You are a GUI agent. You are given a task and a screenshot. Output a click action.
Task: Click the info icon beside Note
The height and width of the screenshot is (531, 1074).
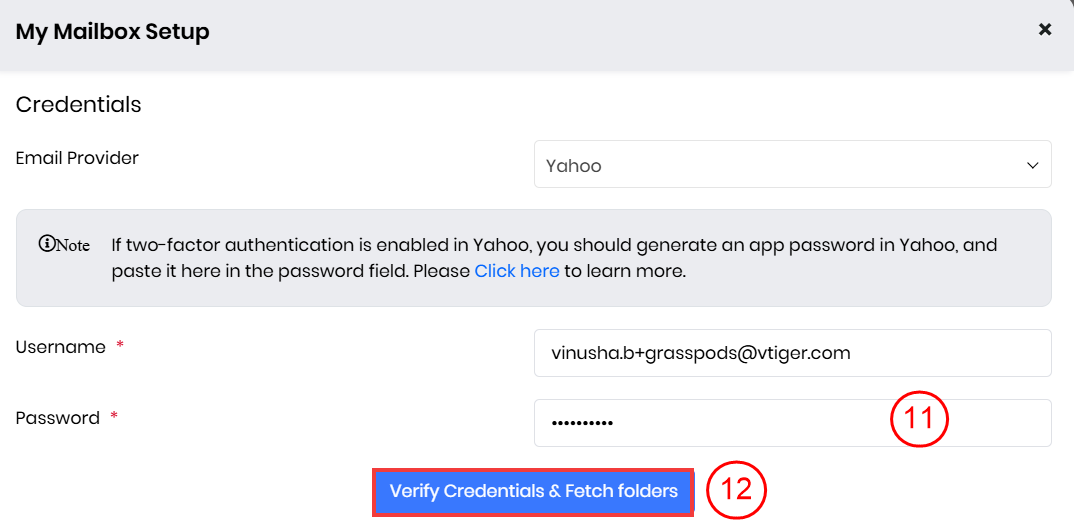45,244
